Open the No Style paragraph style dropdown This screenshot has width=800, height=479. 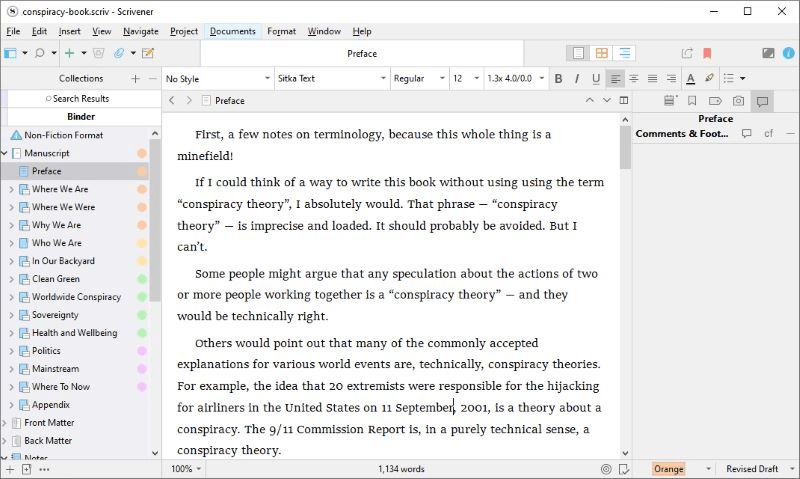(216, 78)
